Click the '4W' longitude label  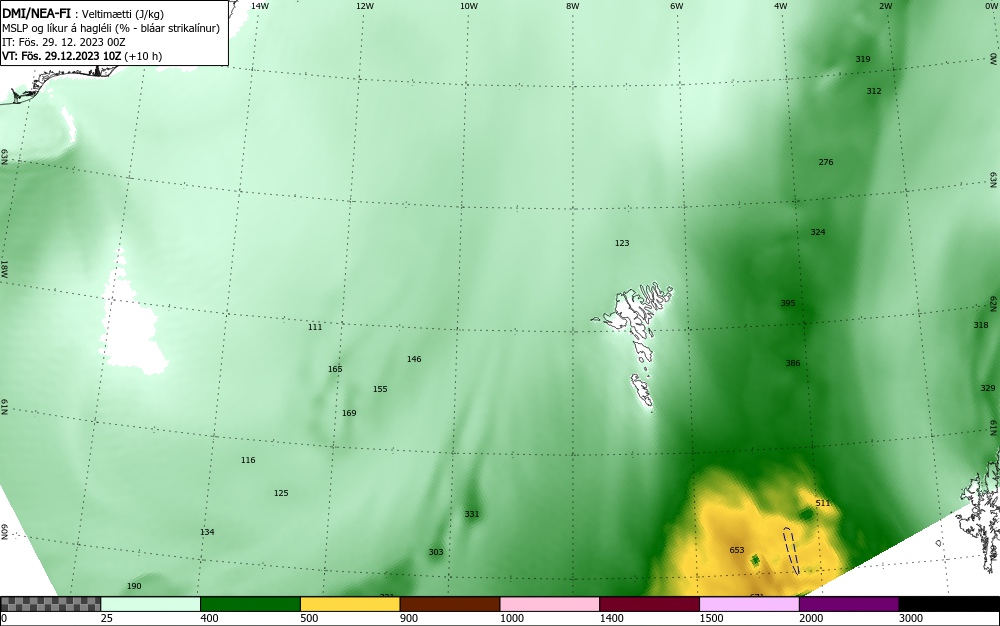coord(781,6)
